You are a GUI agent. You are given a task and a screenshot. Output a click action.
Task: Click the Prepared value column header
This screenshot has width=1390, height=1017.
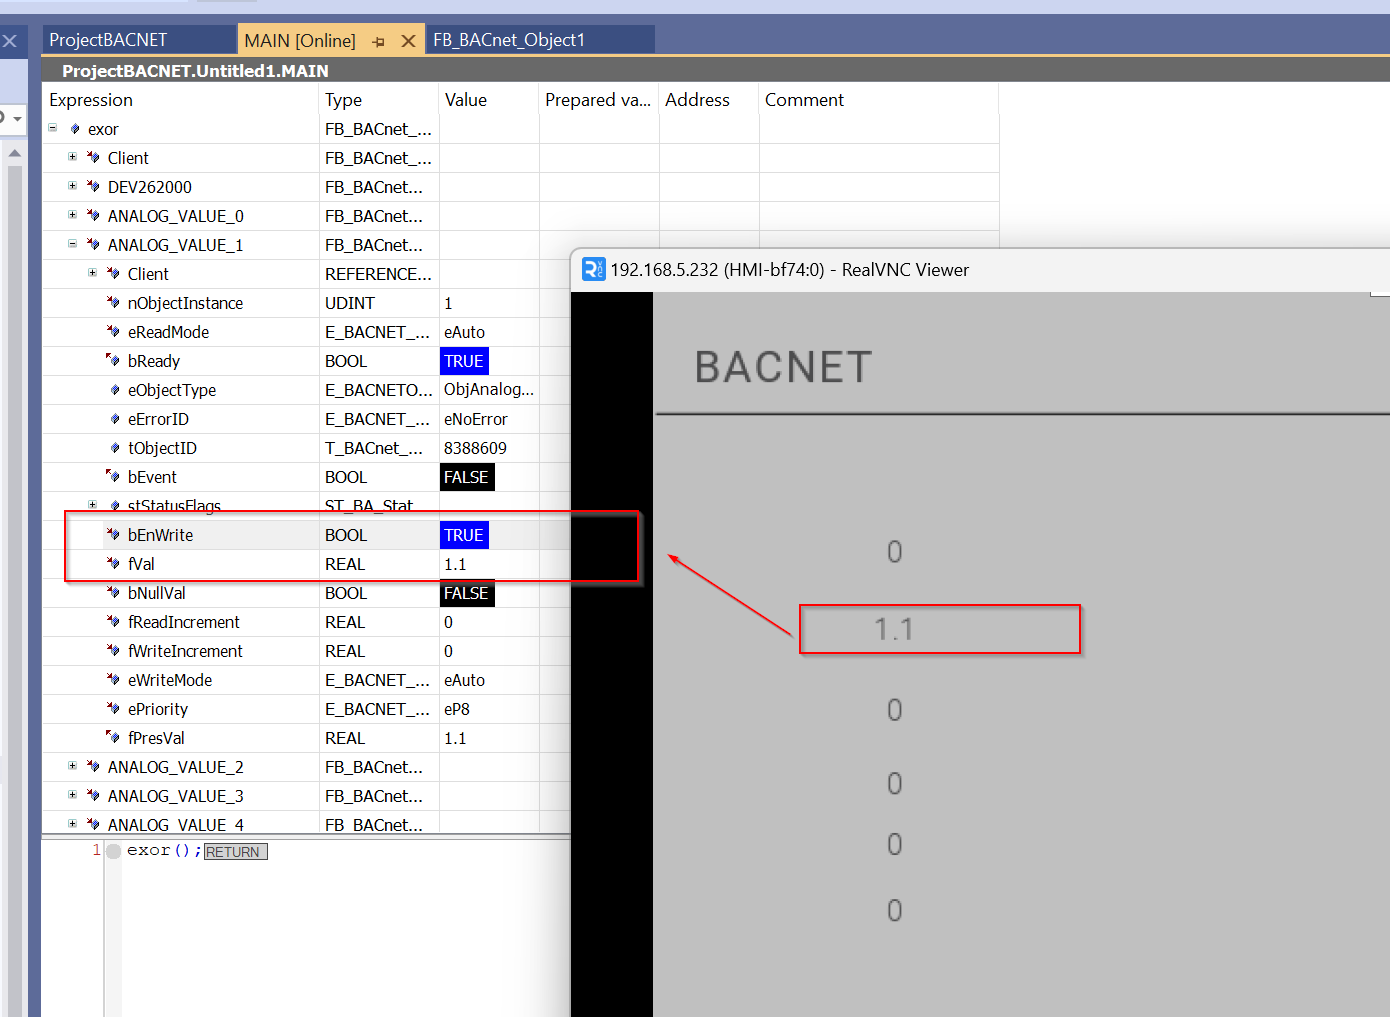599,100
